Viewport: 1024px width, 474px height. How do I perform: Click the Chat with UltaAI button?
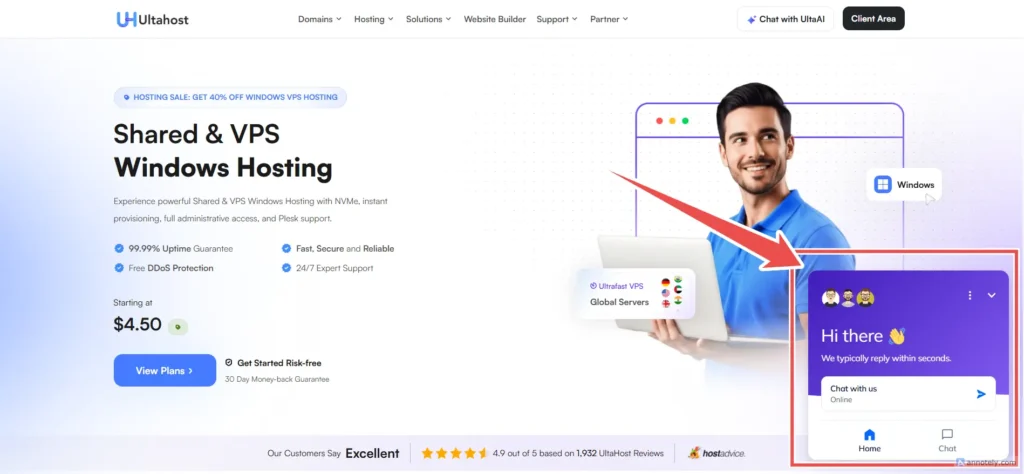(786, 19)
